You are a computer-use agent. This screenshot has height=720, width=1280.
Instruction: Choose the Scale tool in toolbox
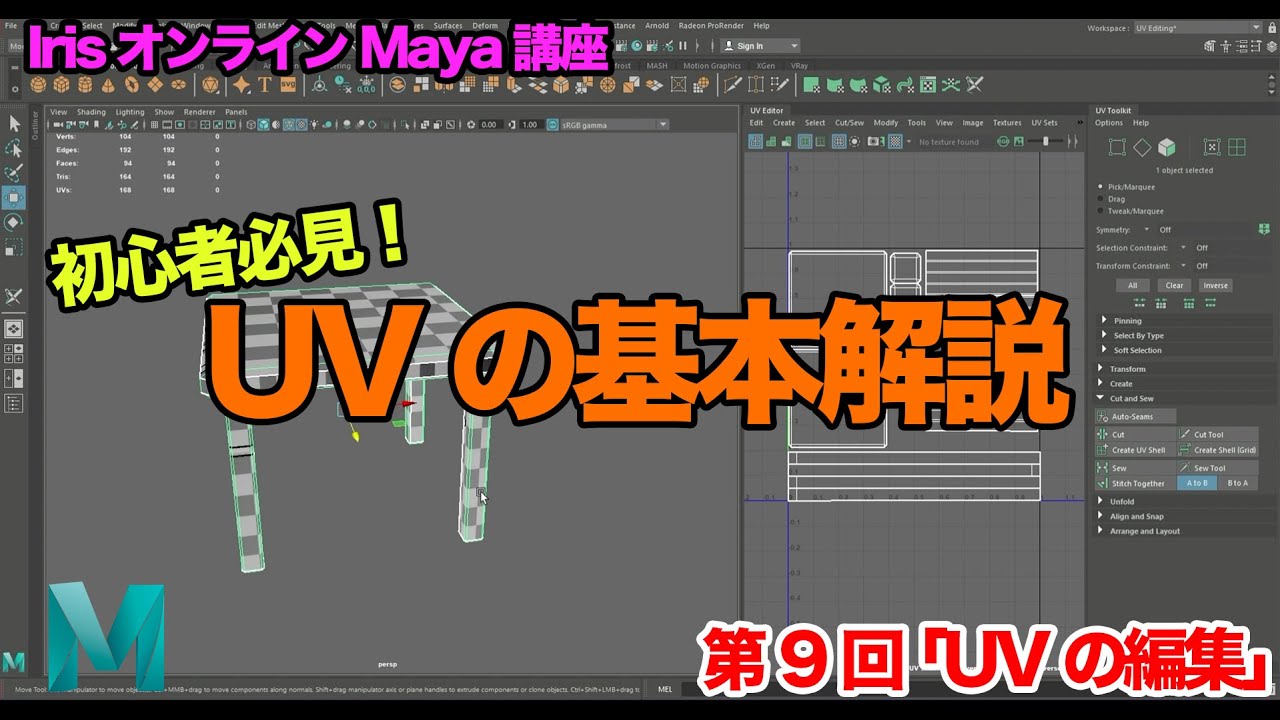click(x=14, y=246)
